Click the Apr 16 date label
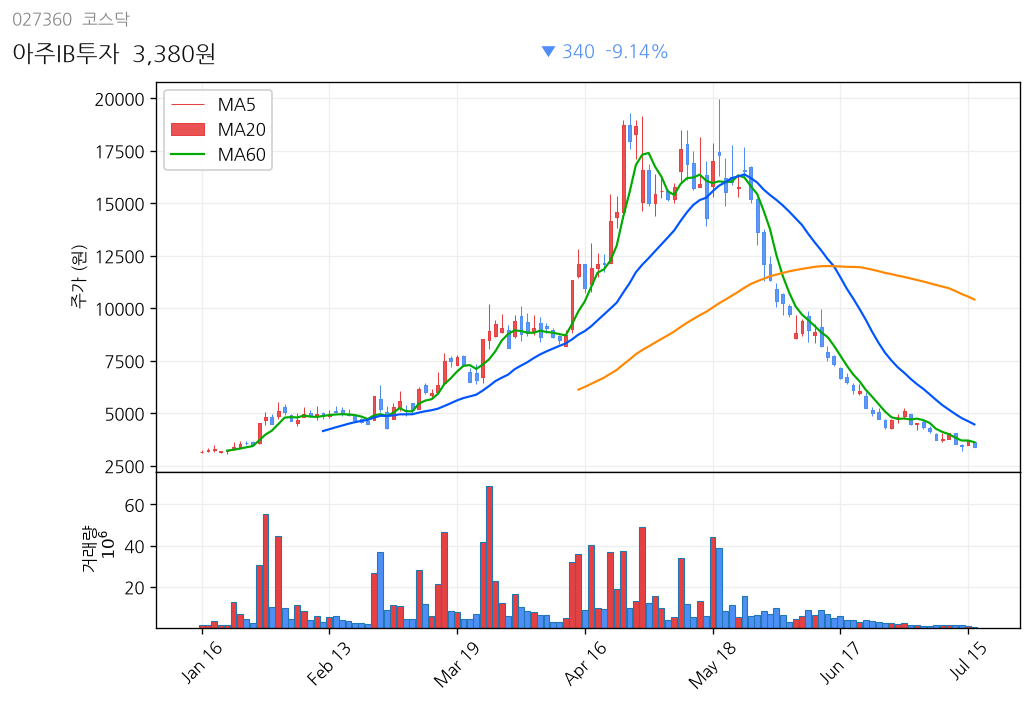Viewport: 1032px width, 704px height. (585, 663)
